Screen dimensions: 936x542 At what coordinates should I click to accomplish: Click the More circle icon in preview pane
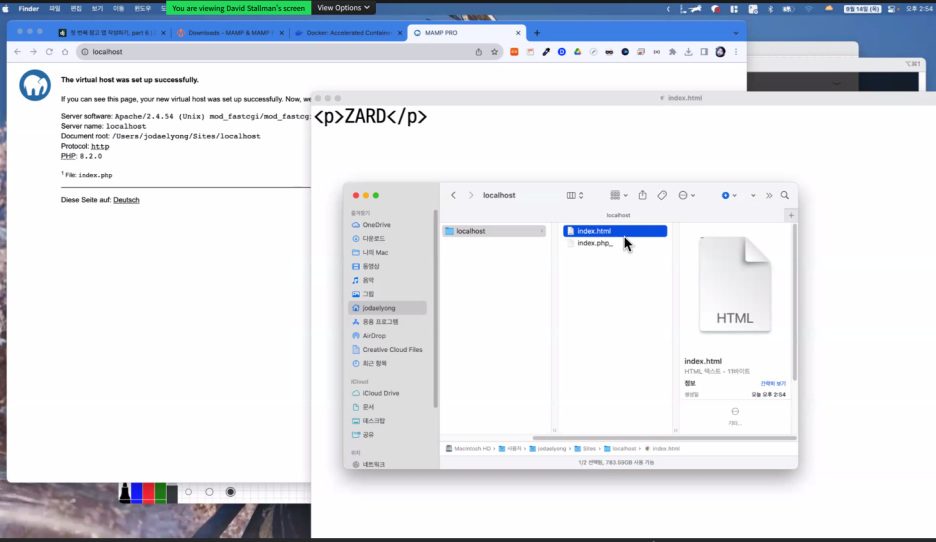(x=735, y=411)
